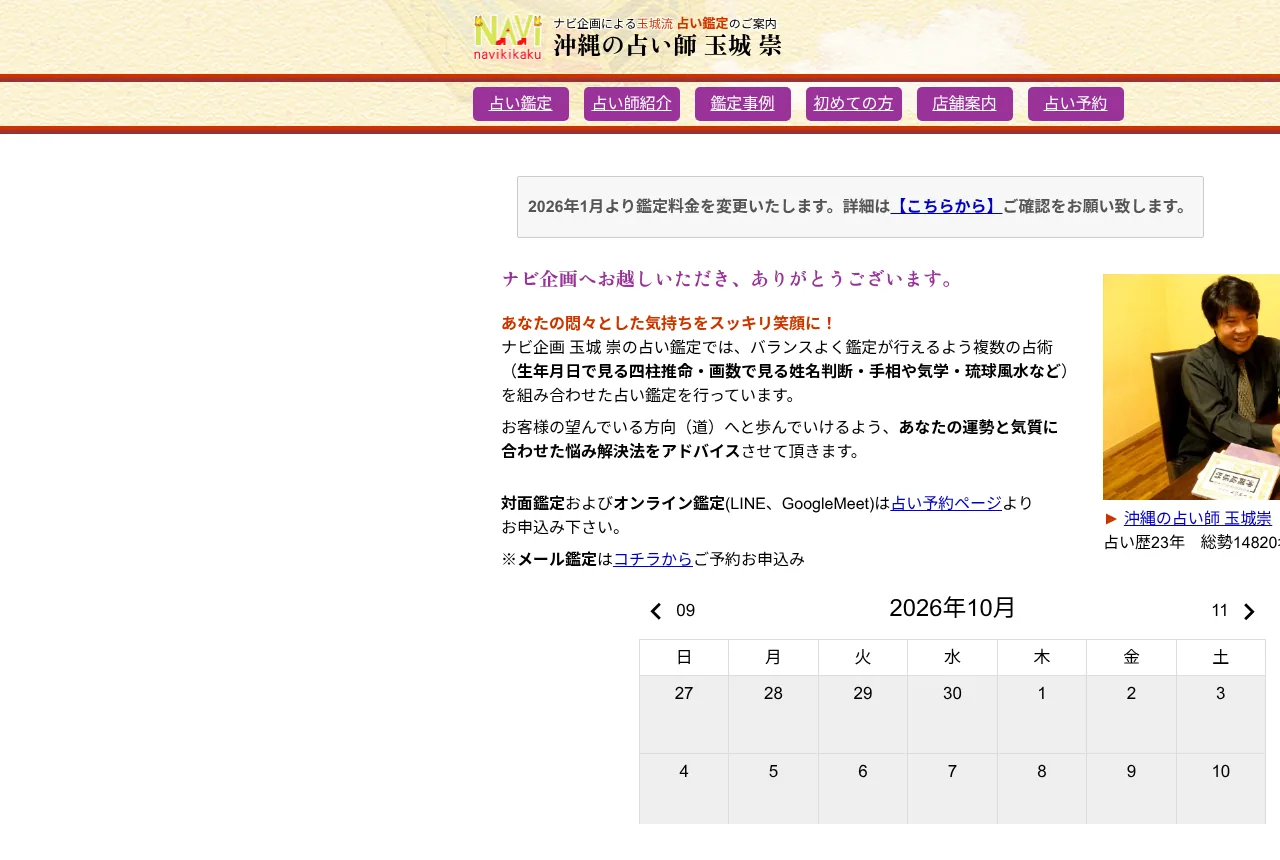
Task: Select calendar date 8
Action: coord(1042,789)
